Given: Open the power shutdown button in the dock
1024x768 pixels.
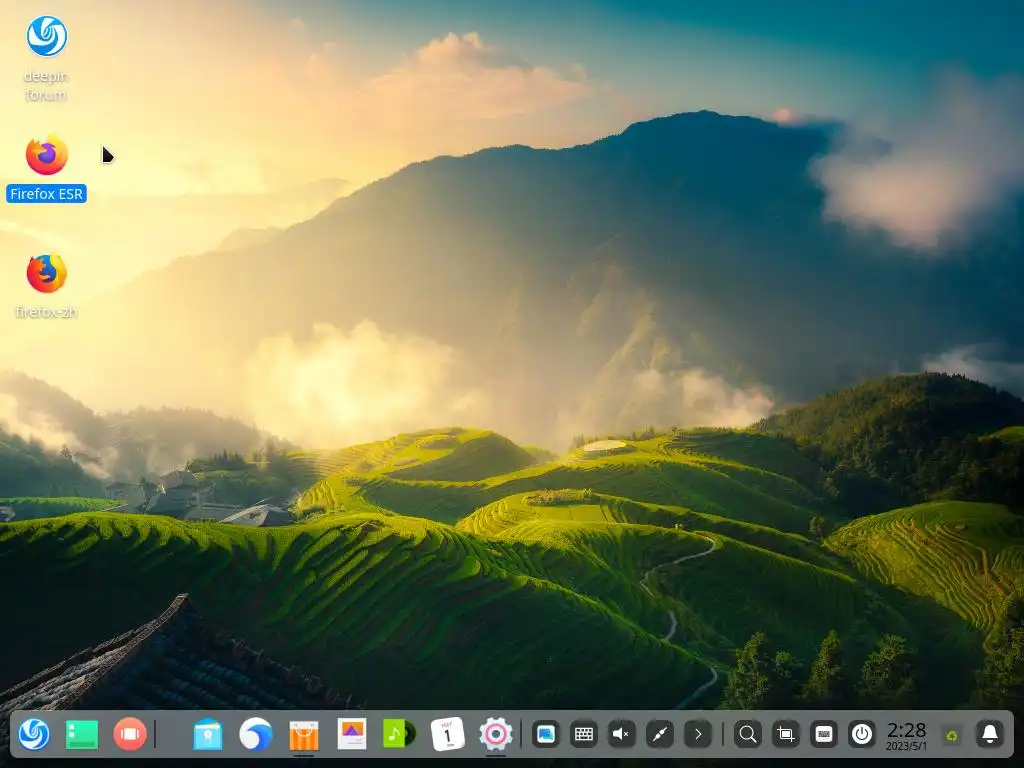Looking at the screenshot, I should tap(861, 735).
